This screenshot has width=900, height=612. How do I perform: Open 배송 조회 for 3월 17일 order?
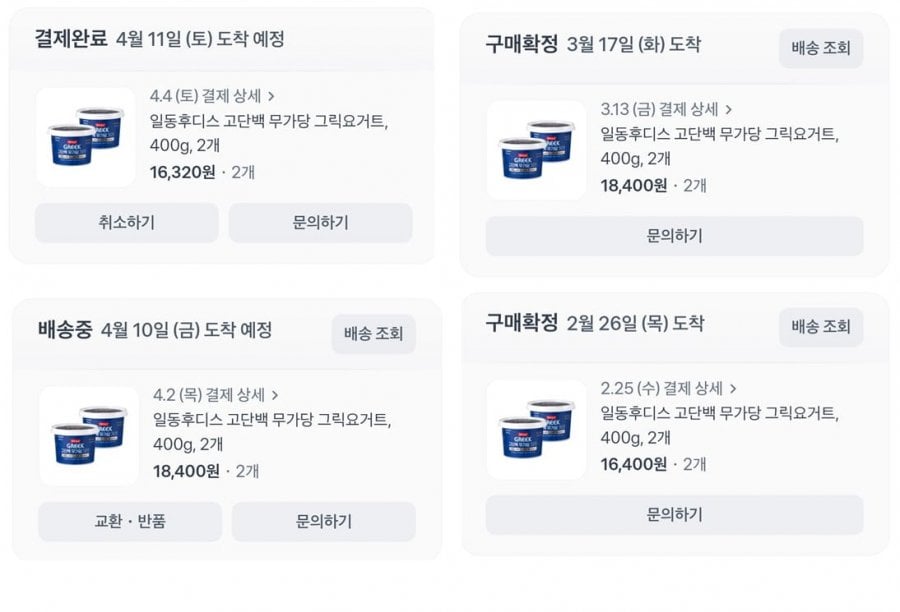tap(820, 48)
